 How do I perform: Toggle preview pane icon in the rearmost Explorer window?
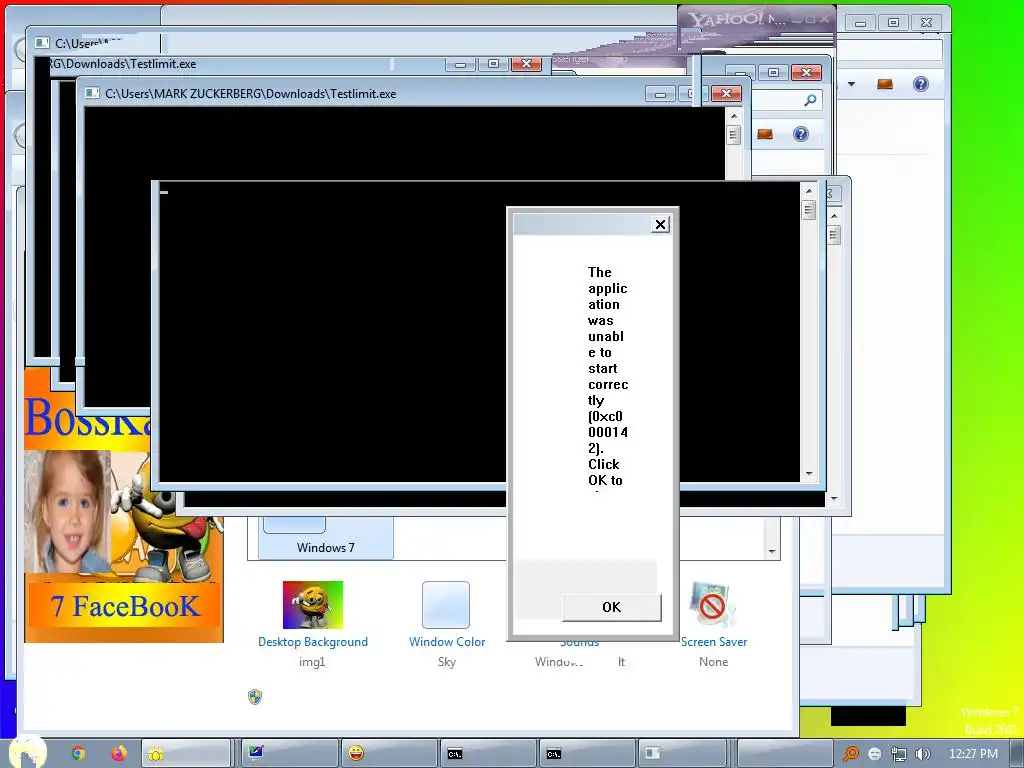pyautogui.click(x=885, y=84)
